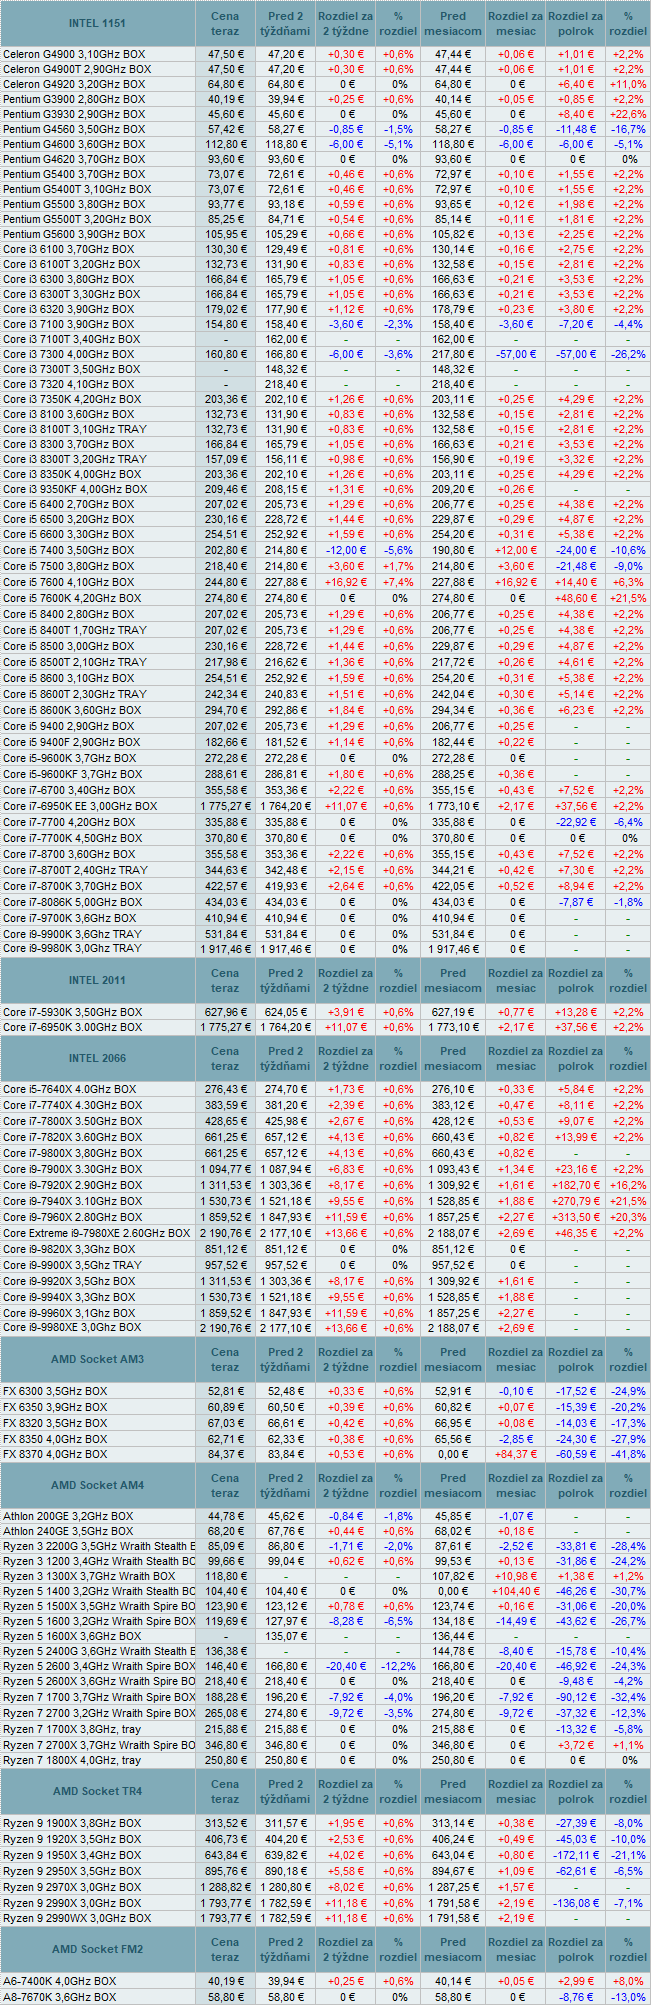Image resolution: width=651 pixels, height=2005 pixels.
Task: Click the INTEL 1151 section header
Action: [98, 23]
